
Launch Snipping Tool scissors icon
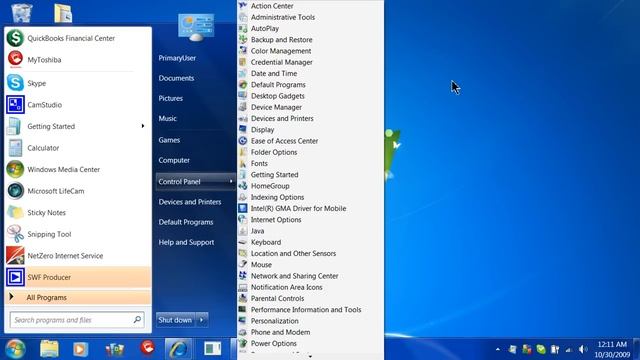point(15,234)
